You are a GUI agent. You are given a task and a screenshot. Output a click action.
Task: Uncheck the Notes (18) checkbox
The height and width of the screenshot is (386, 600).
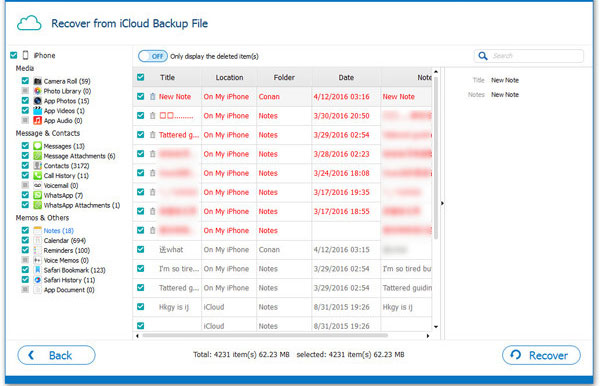click(25, 230)
